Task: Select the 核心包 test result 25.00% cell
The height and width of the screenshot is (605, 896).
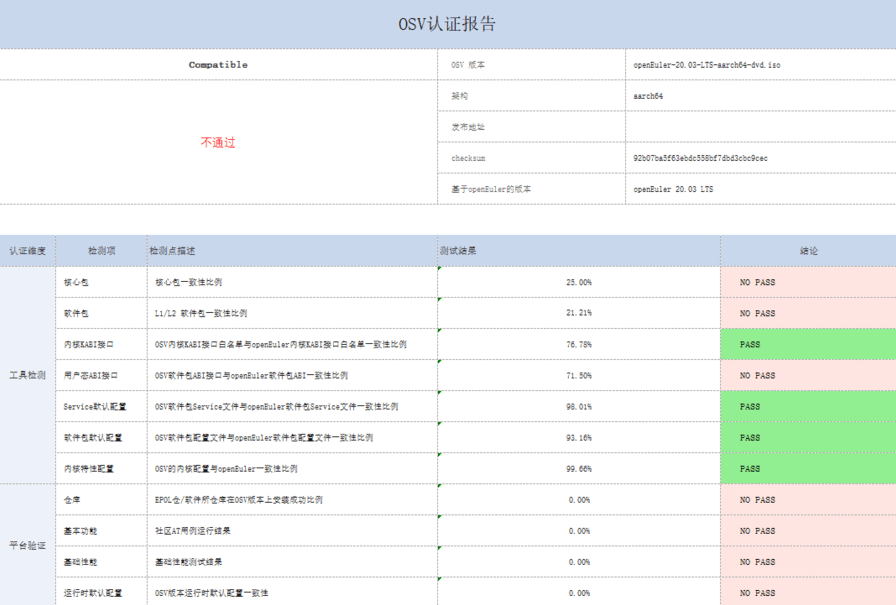Action: coord(578,282)
